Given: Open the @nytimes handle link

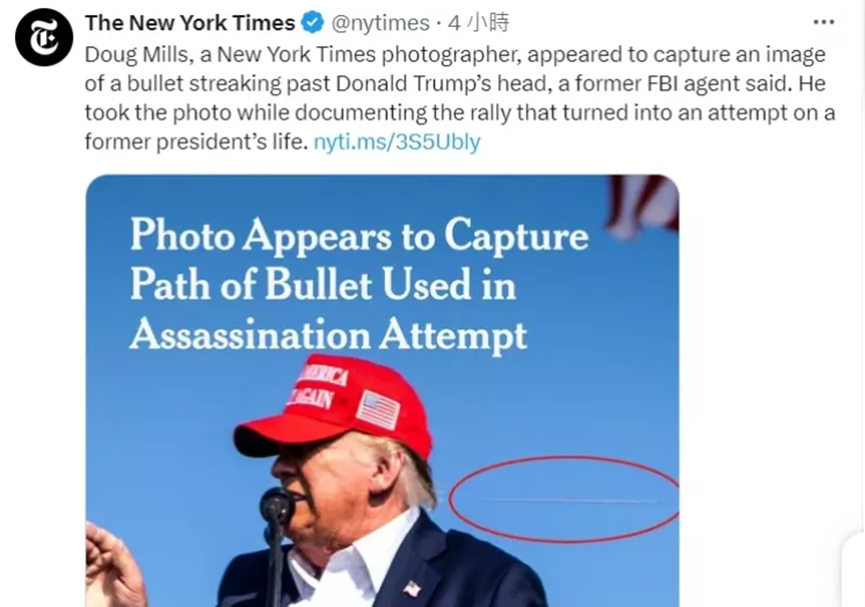Looking at the screenshot, I should (x=380, y=23).
